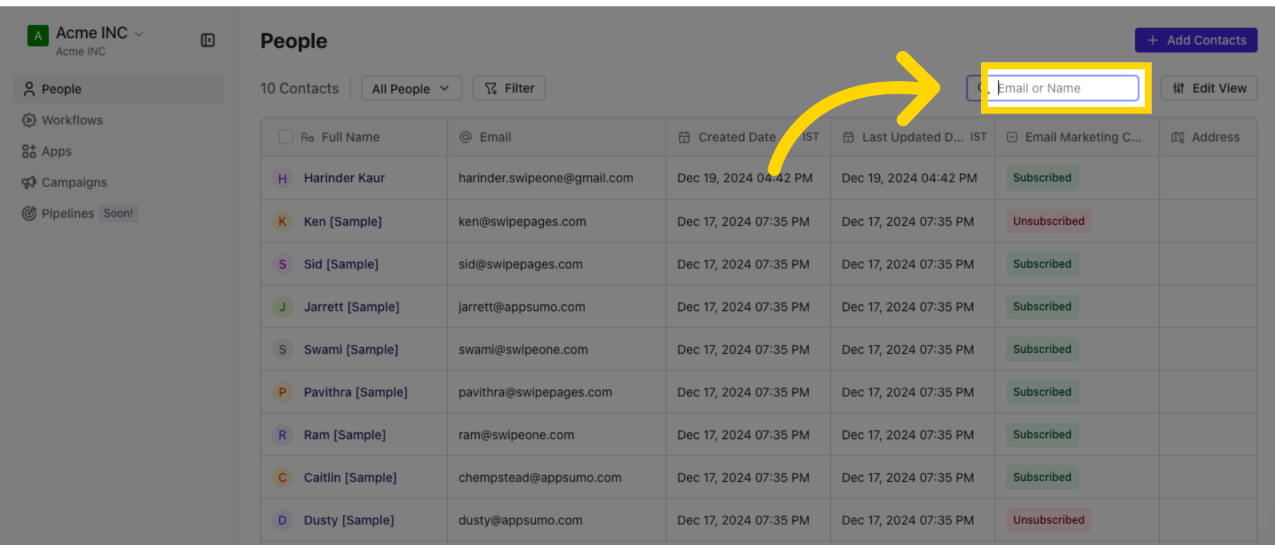Open the Apps menu item

pyautogui.click(x=56, y=151)
